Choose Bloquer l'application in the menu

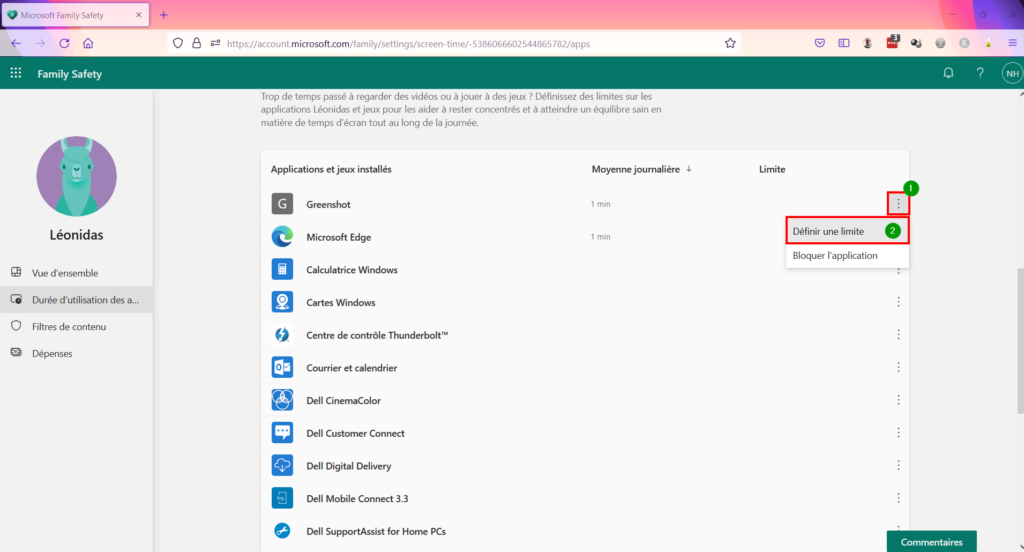[847, 255]
